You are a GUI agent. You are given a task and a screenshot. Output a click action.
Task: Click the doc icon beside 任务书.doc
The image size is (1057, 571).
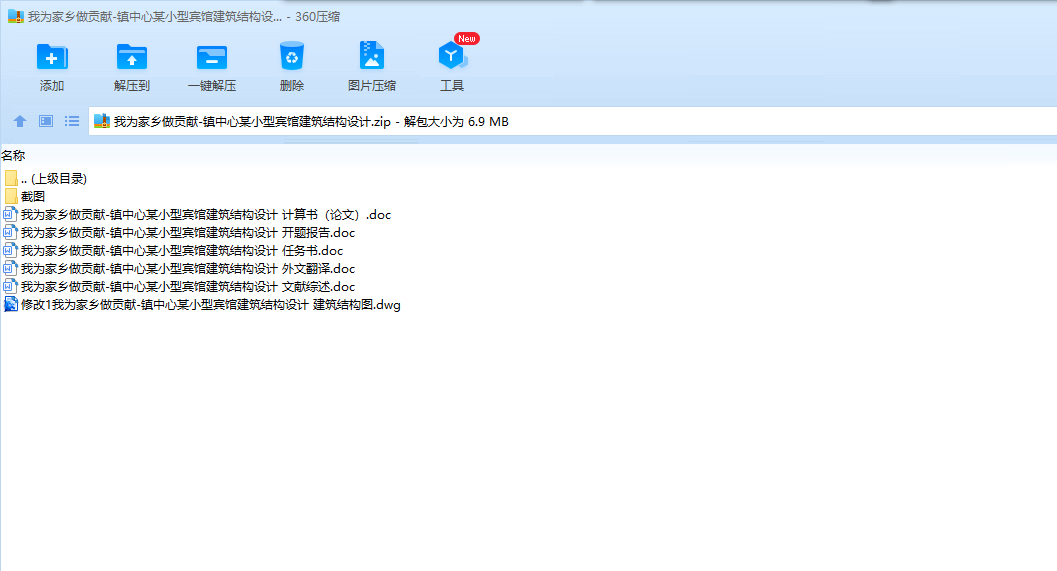coord(11,251)
